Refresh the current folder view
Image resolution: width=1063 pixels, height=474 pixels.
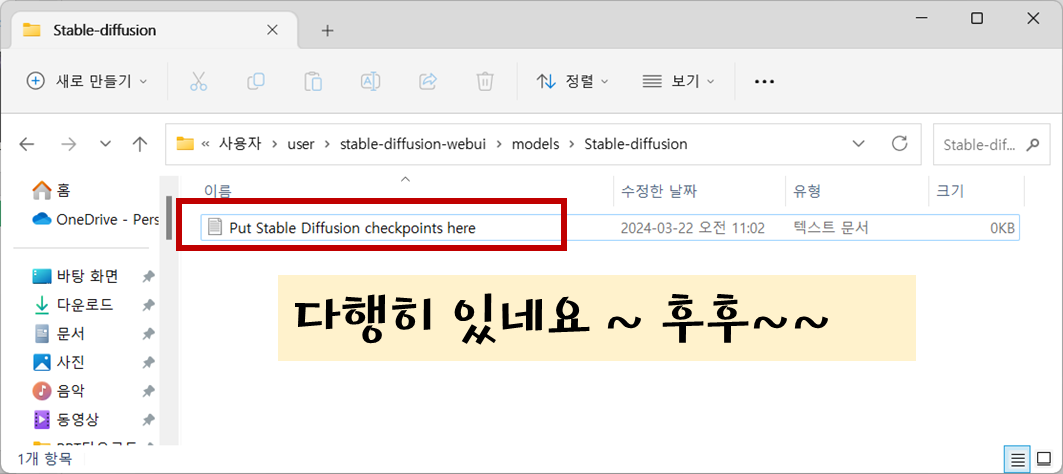(900, 144)
